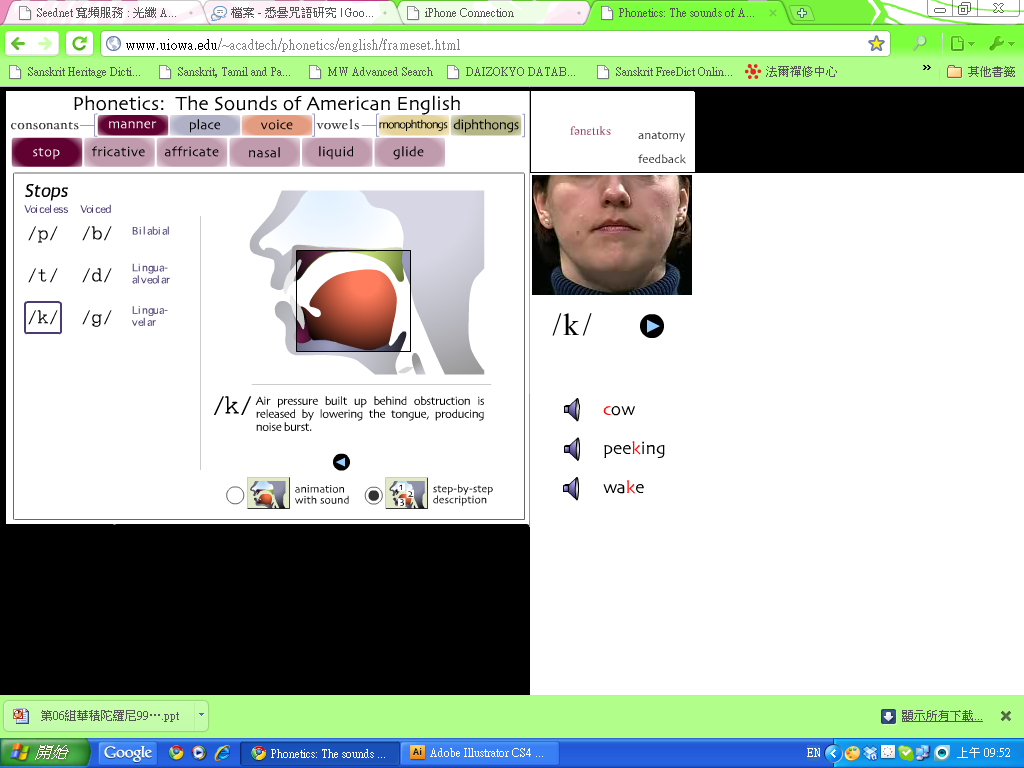Image resolution: width=1024 pixels, height=768 pixels.
Task: Play audio for the word wake
Action: [572, 488]
